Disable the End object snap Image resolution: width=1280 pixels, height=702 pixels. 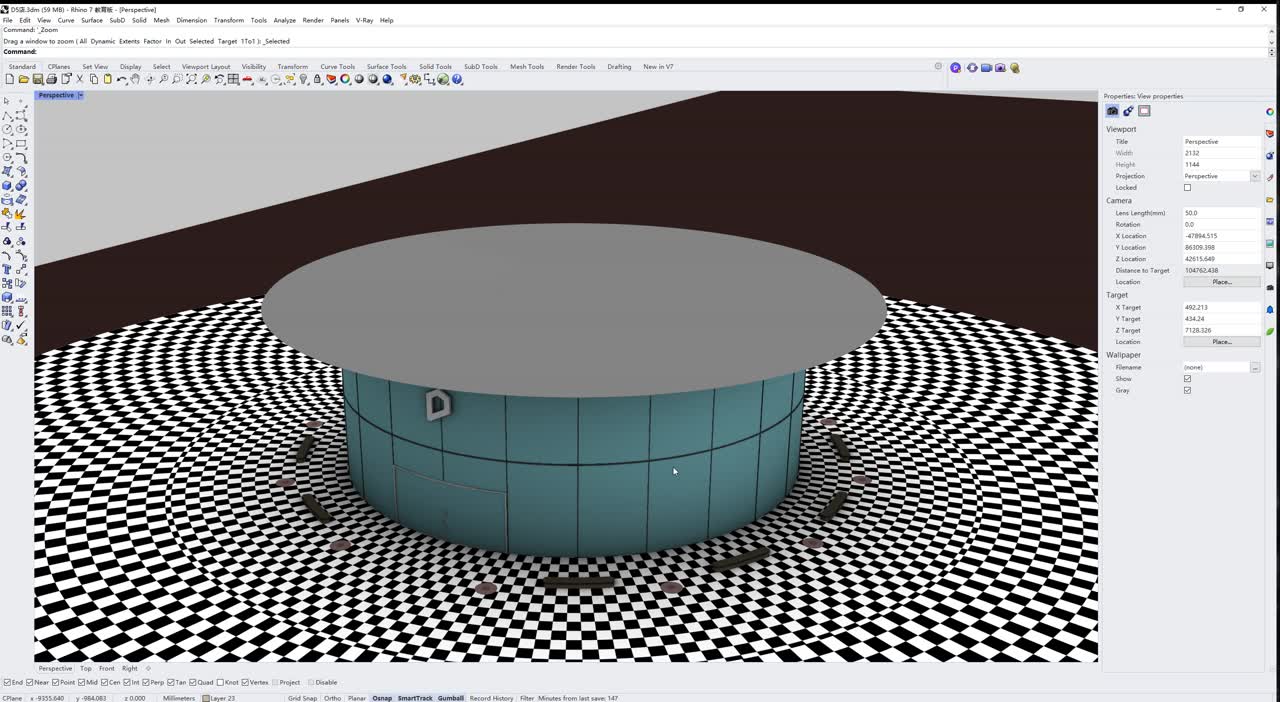pos(7,683)
